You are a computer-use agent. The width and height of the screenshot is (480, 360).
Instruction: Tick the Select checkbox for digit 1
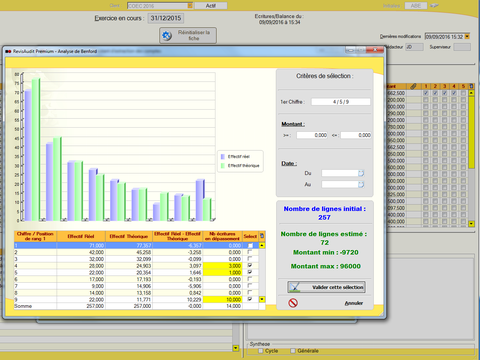click(250, 246)
